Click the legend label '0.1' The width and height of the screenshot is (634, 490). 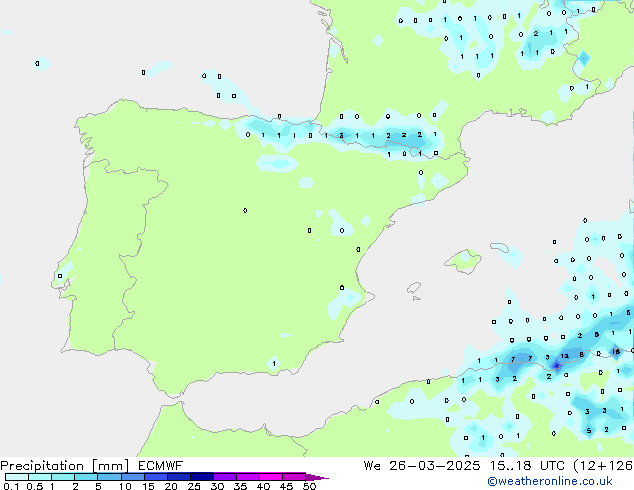11,486
